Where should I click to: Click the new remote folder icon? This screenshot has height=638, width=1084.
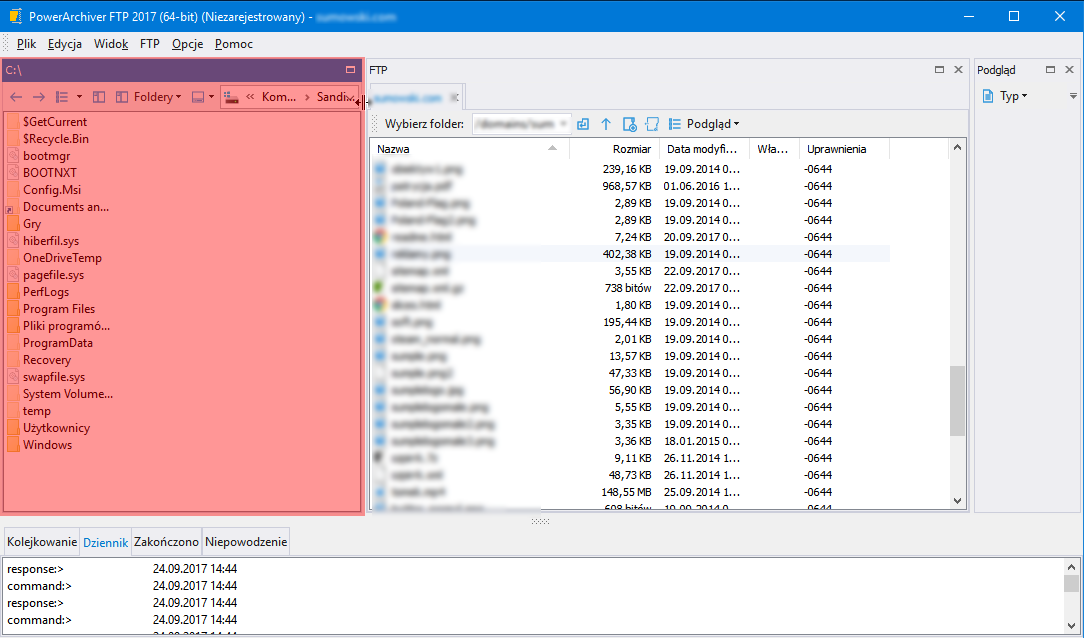(652, 124)
